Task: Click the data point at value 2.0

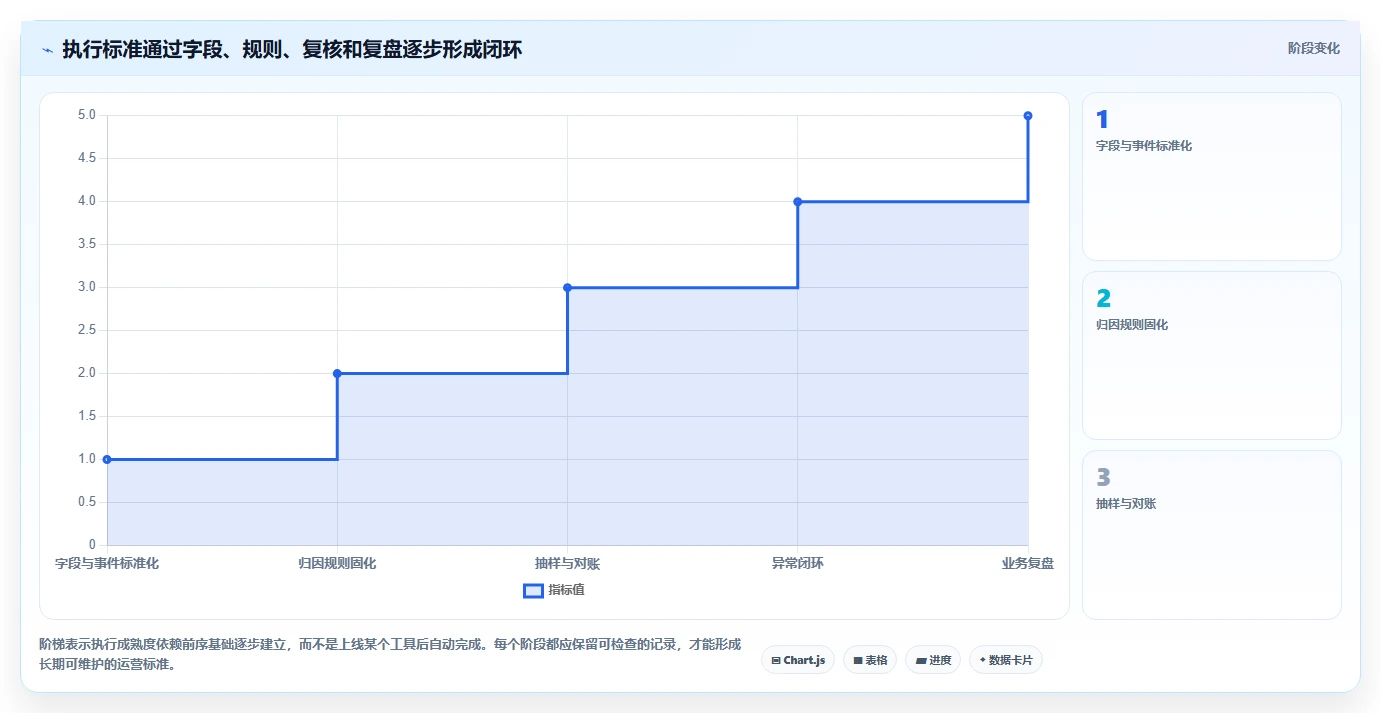Action: [337, 373]
